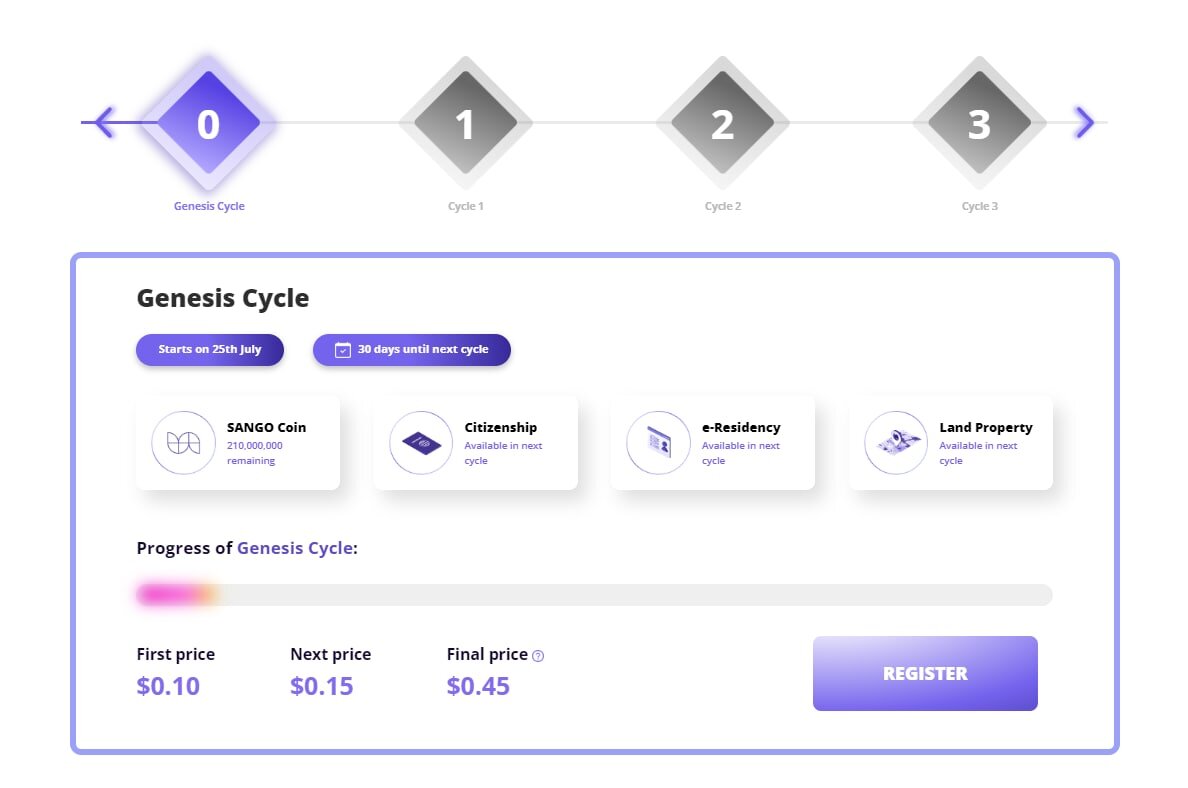Click the calendar icon in days badge
This screenshot has width=1188, height=788.
[x=342, y=350]
